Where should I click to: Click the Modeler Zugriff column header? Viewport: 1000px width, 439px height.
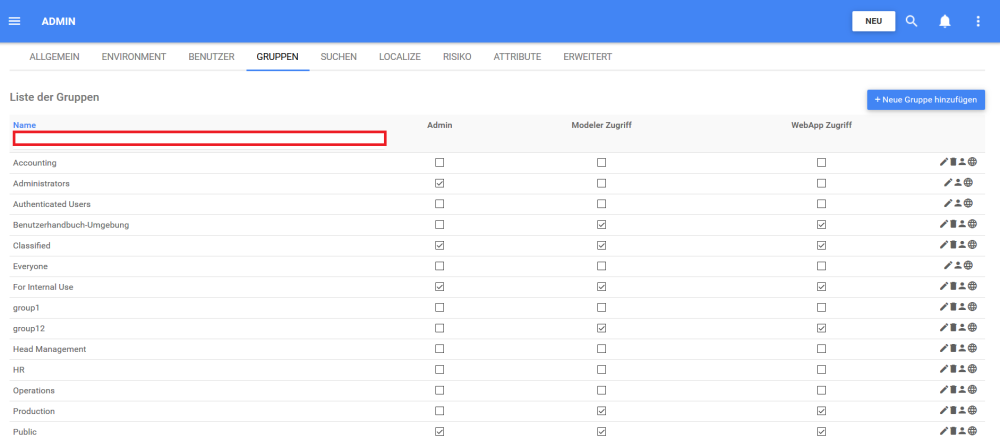click(601, 125)
